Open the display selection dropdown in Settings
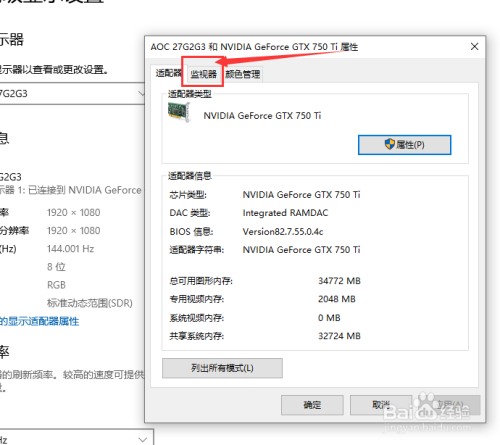 pos(72,94)
